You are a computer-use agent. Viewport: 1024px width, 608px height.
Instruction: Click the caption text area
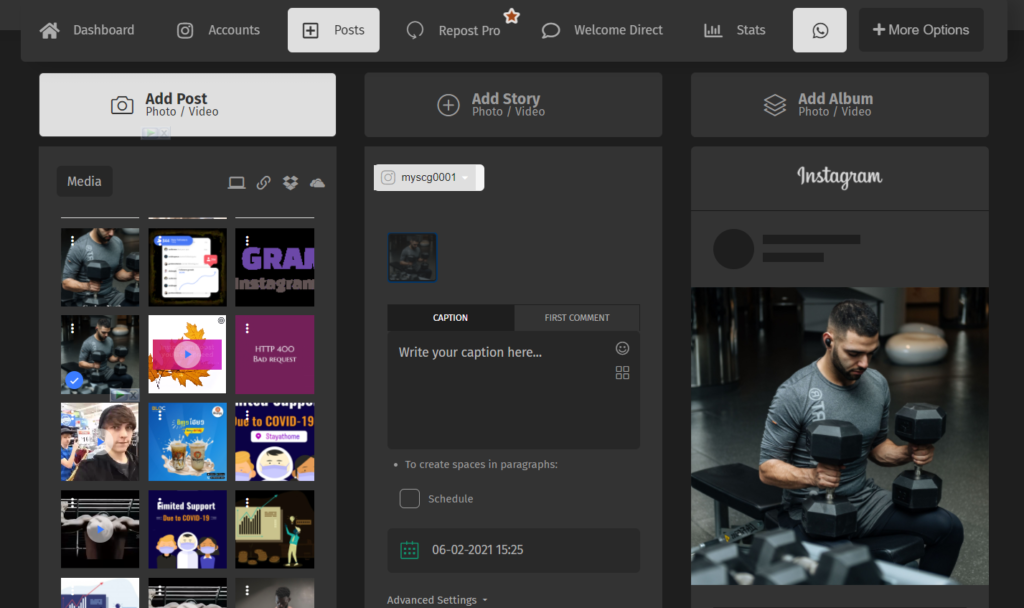[x=513, y=390]
